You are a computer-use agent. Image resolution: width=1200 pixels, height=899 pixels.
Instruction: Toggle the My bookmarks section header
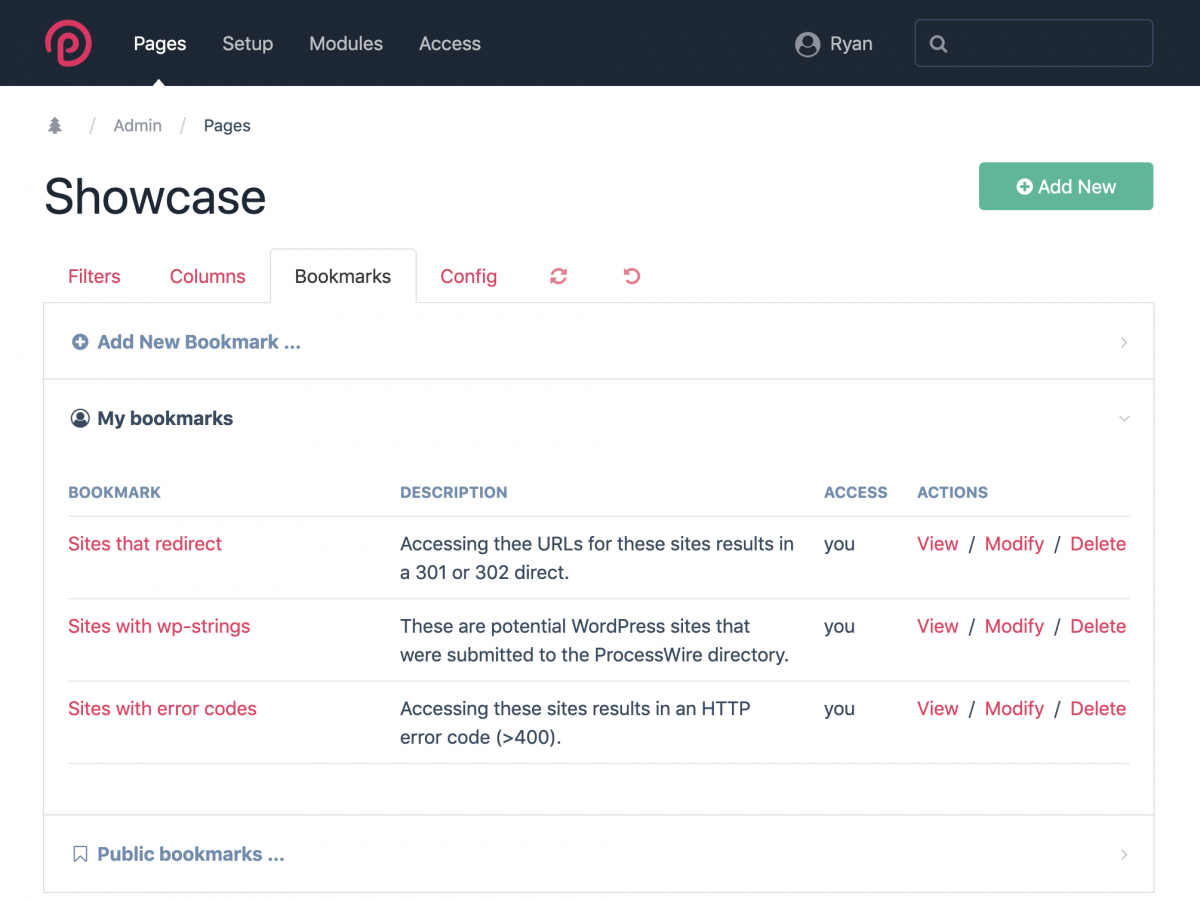[598, 418]
